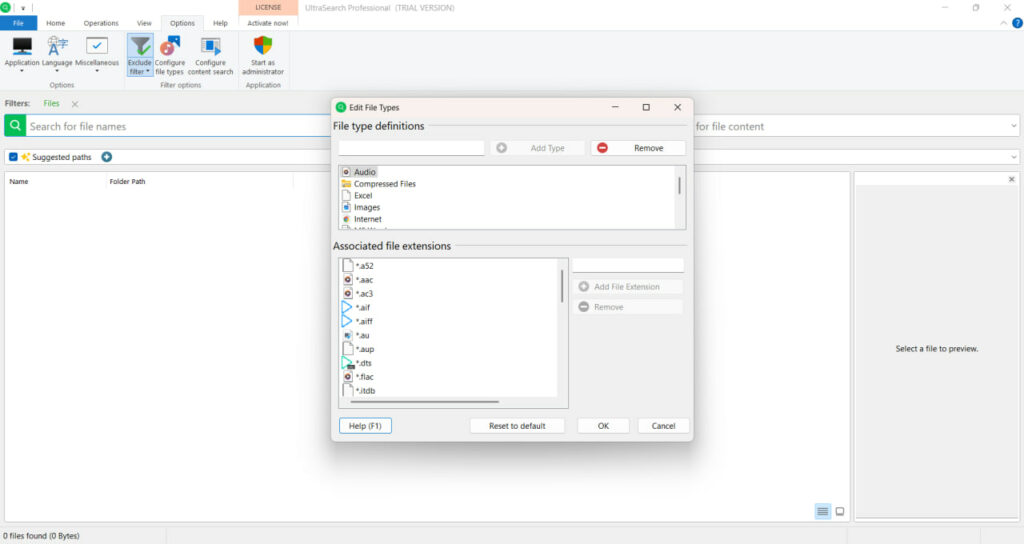1024x544 pixels.
Task: Click Configure file types icon
Action: 170,46
